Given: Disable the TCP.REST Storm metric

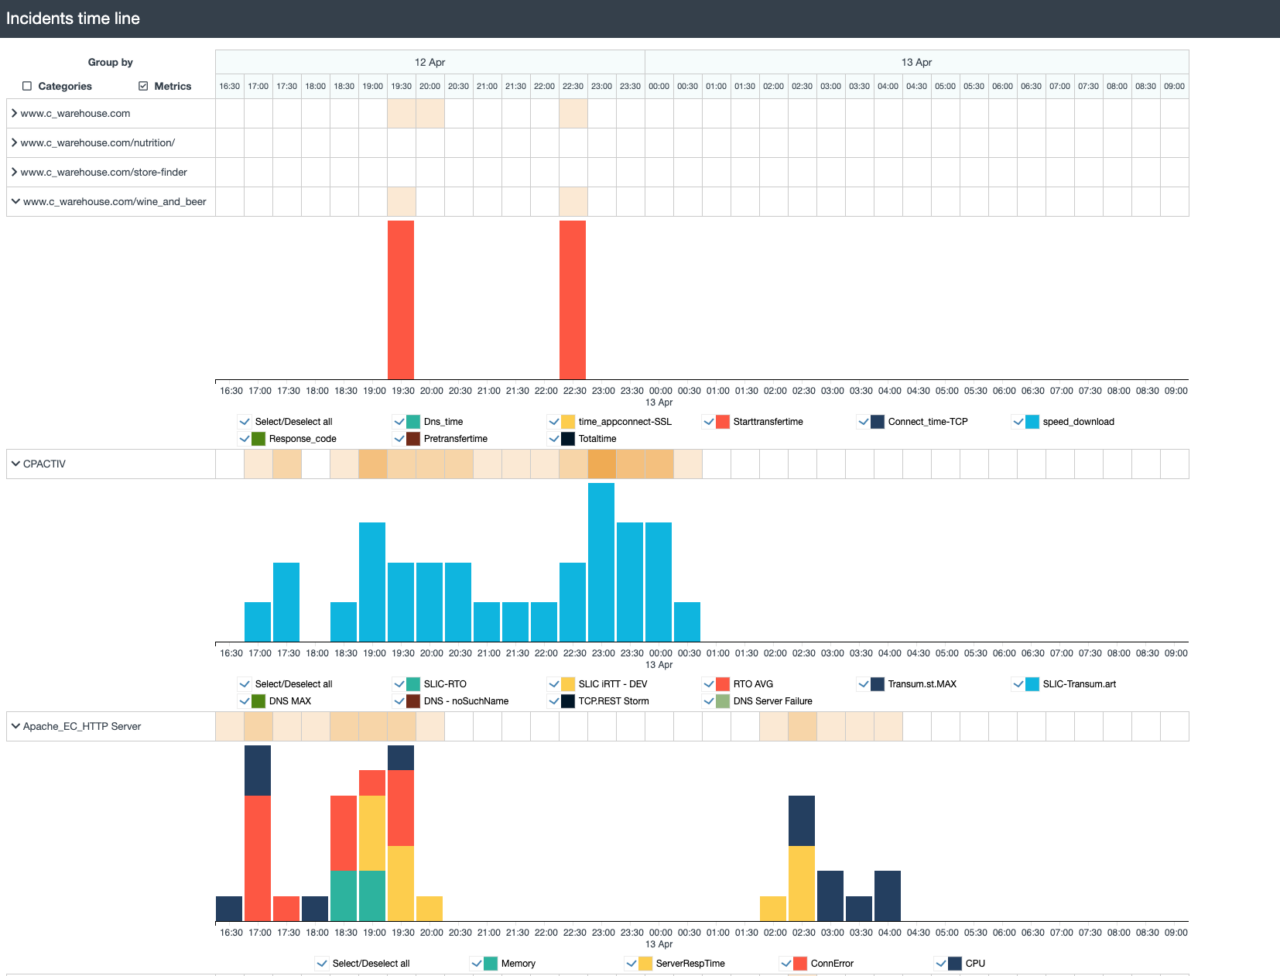Looking at the screenshot, I should click(553, 701).
